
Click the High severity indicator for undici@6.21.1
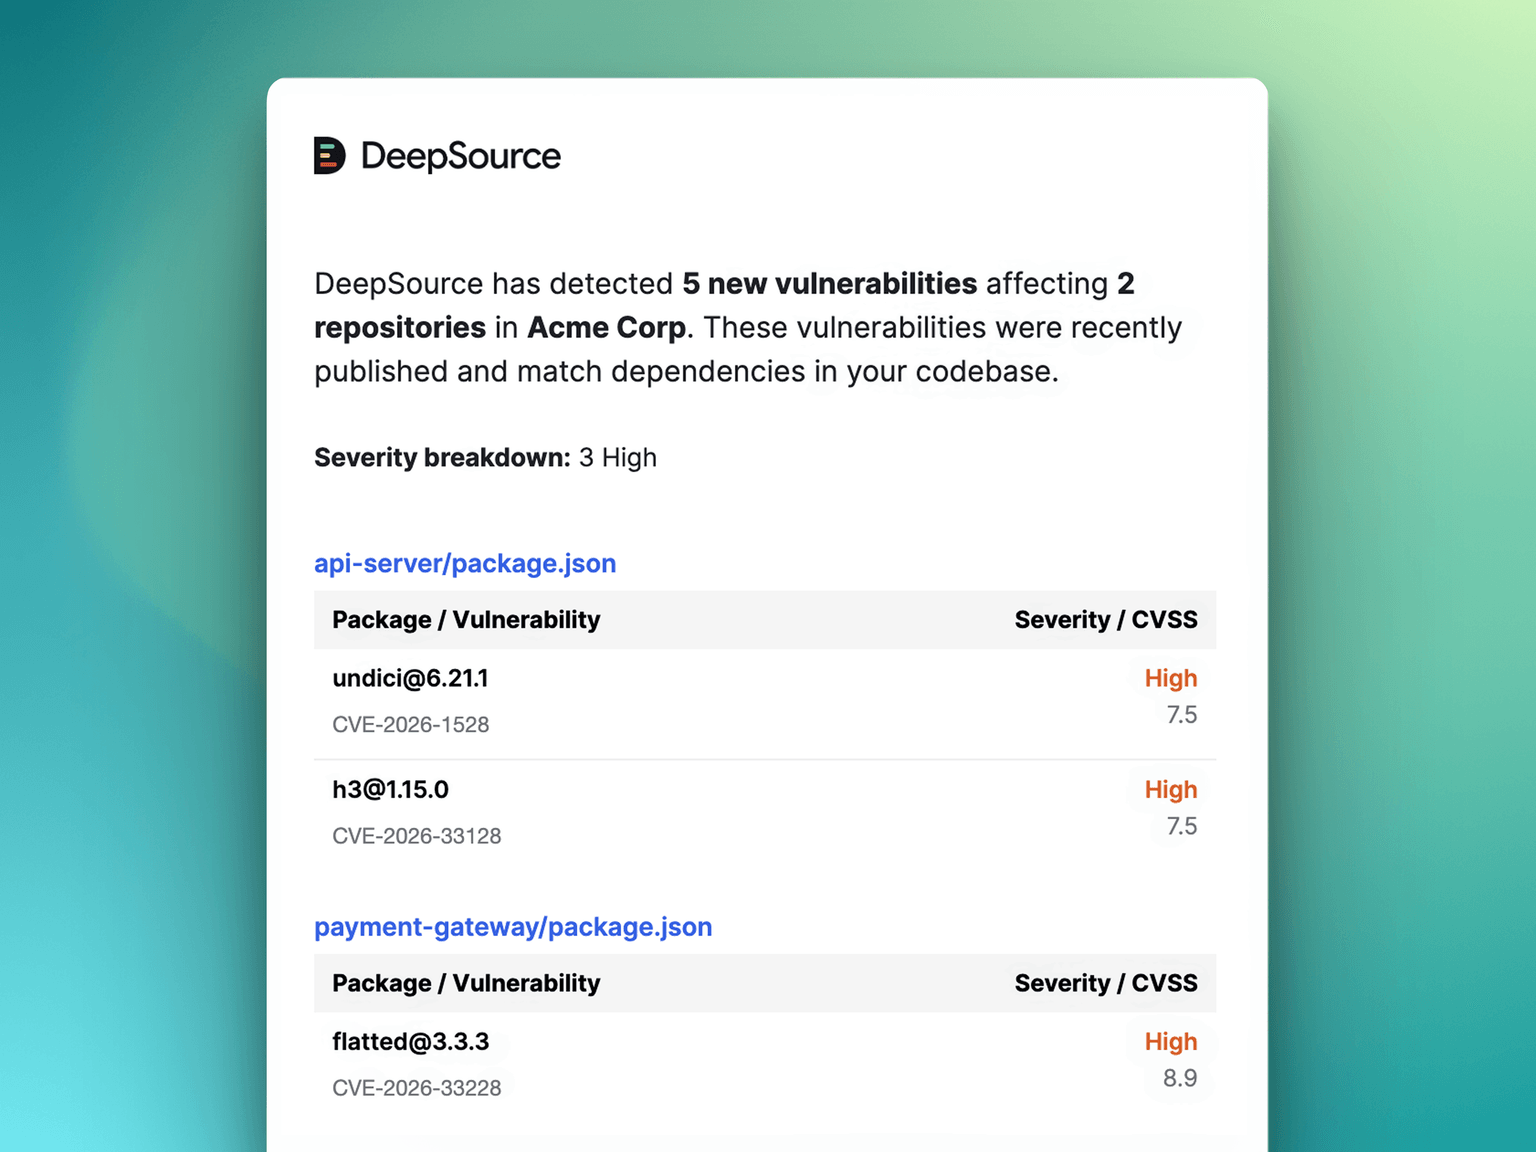pyautogui.click(x=1170, y=678)
